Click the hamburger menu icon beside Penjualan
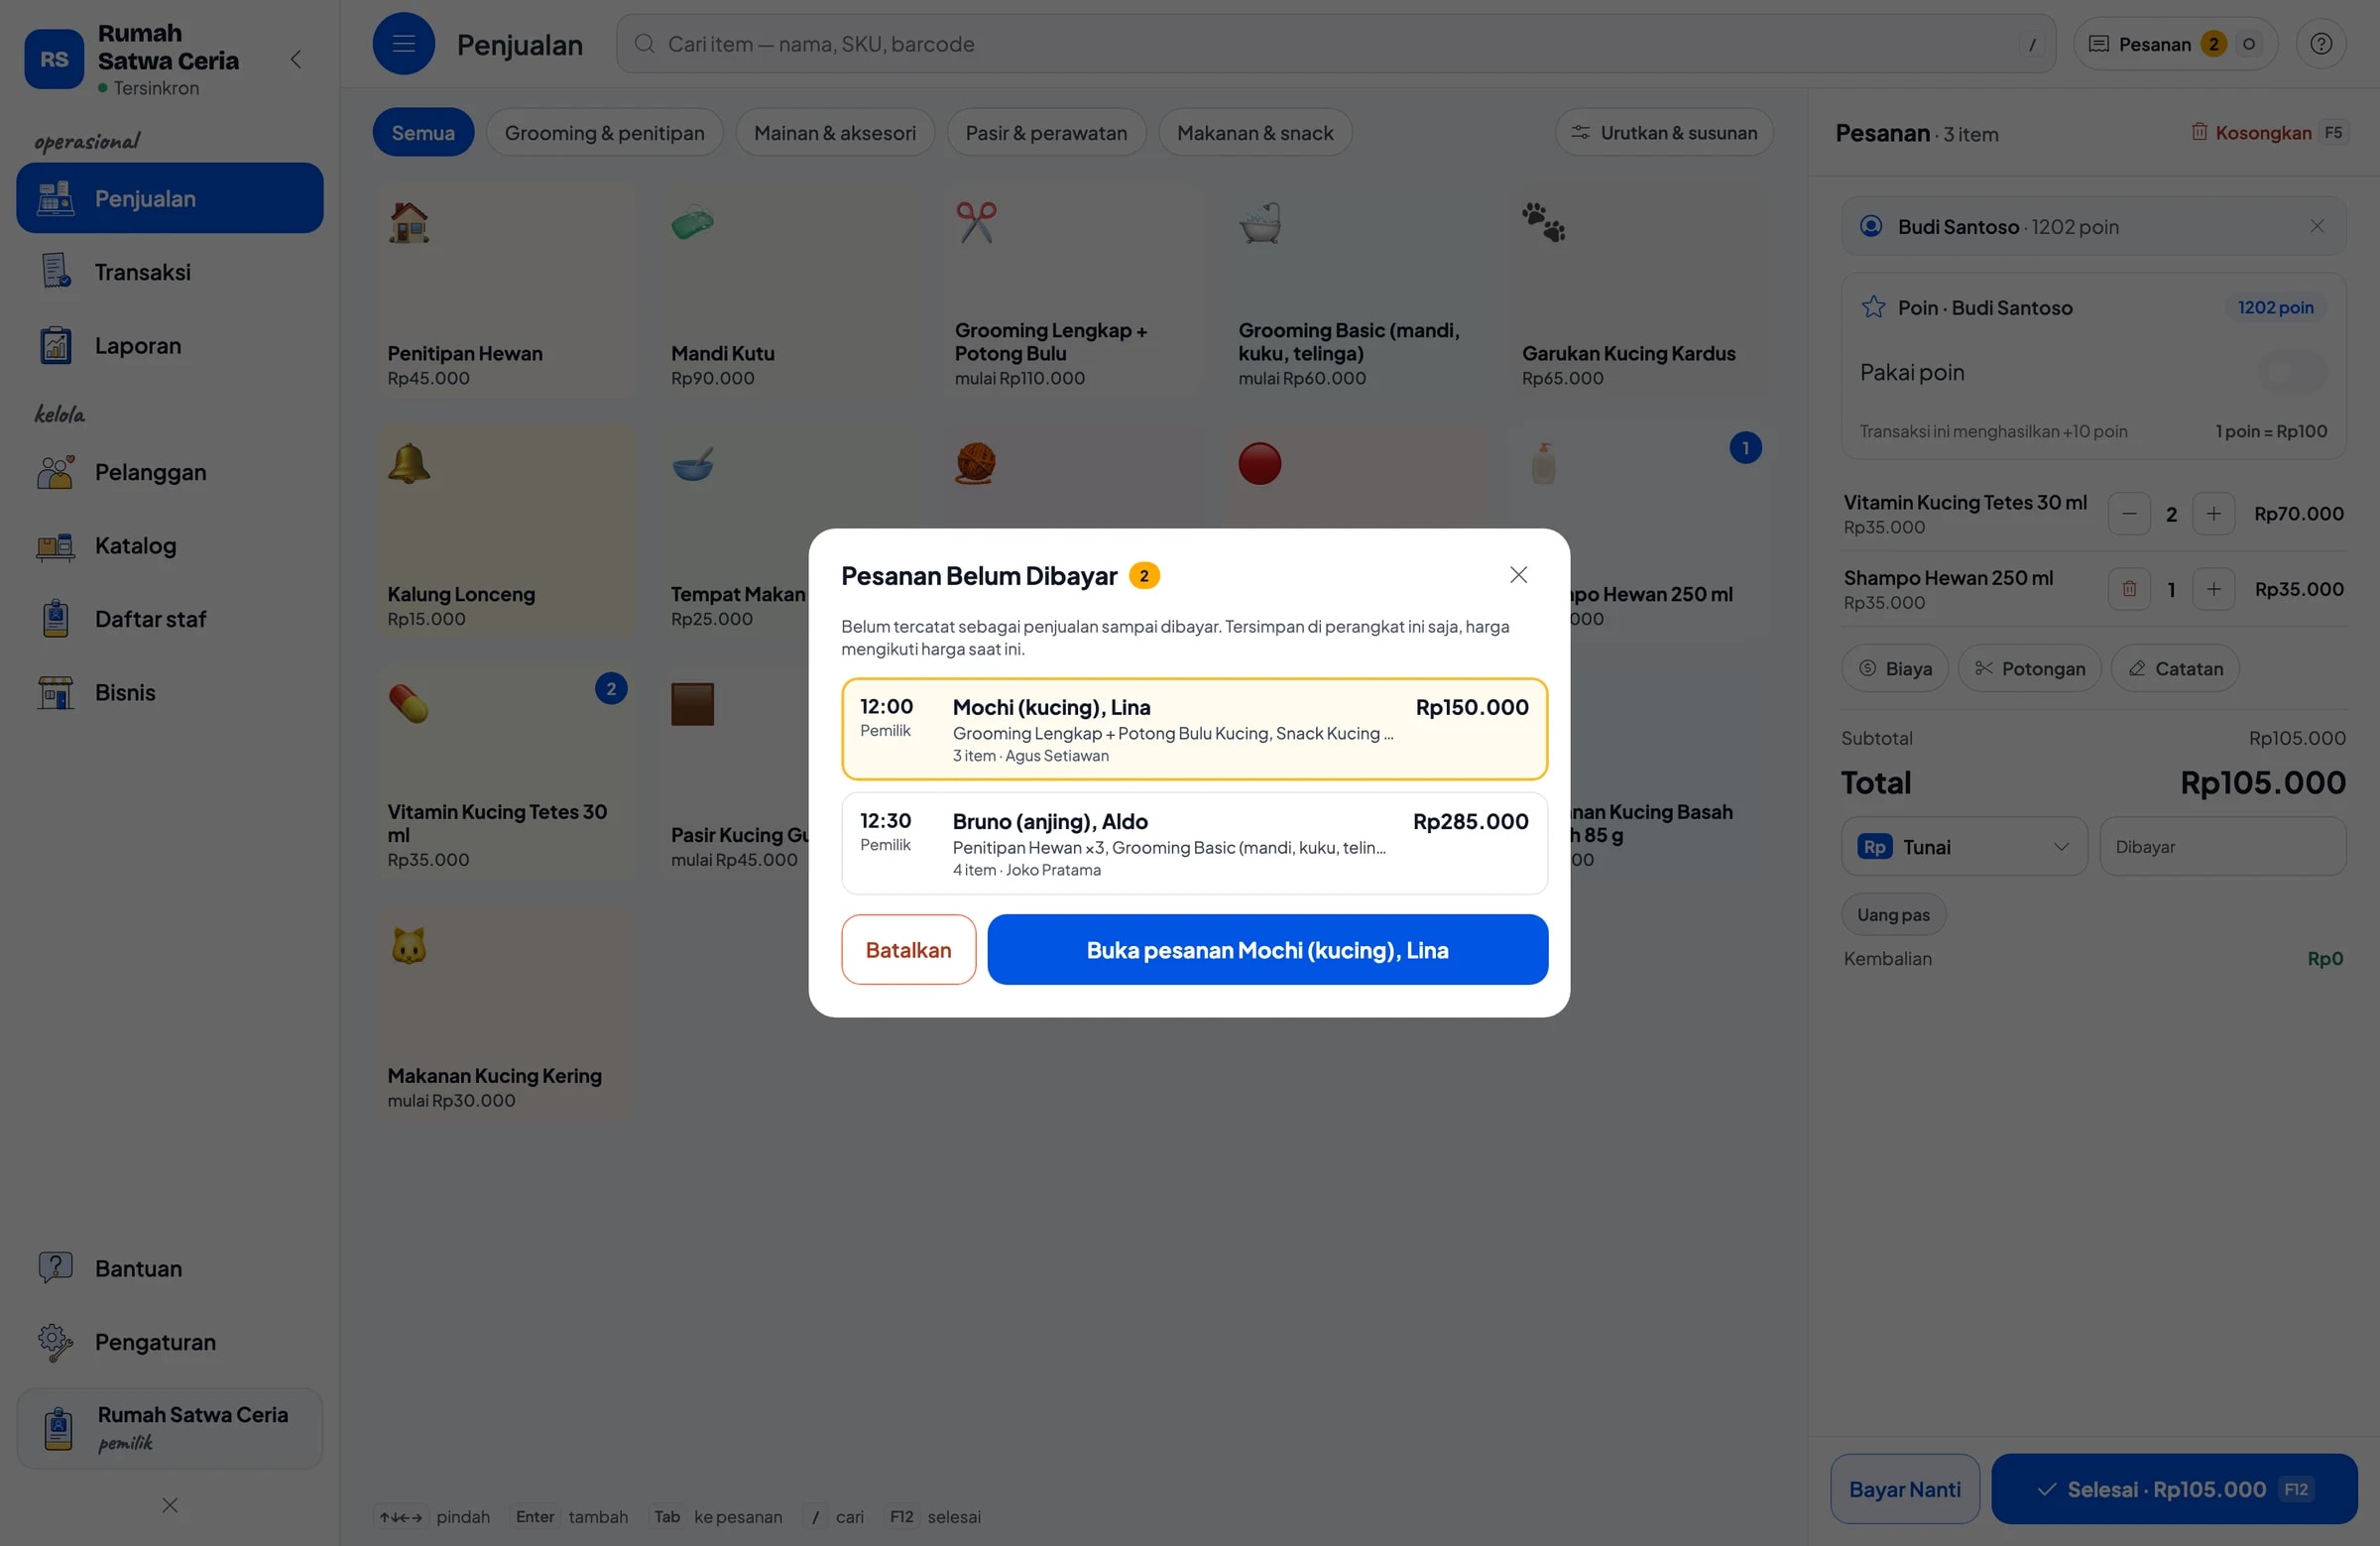Image resolution: width=2380 pixels, height=1546 pixels. (x=403, y=44)
